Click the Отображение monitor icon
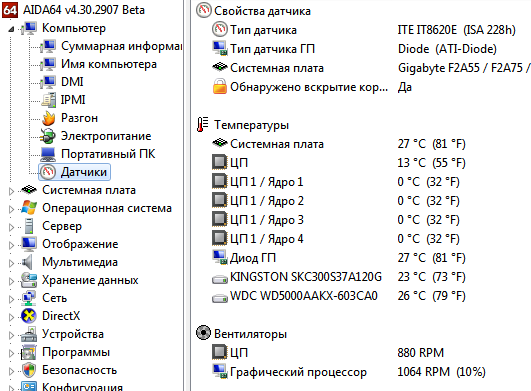Image resolution: width=531 pixels, height=391 pixels. click(29, 244)
